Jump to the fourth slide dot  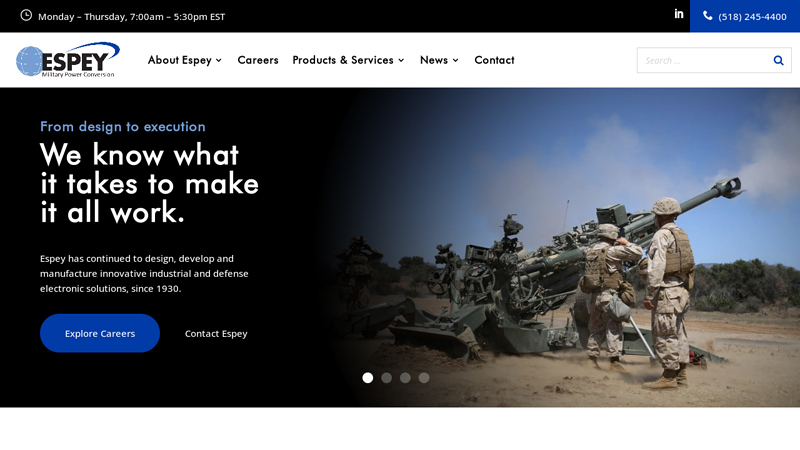point(424,378)
